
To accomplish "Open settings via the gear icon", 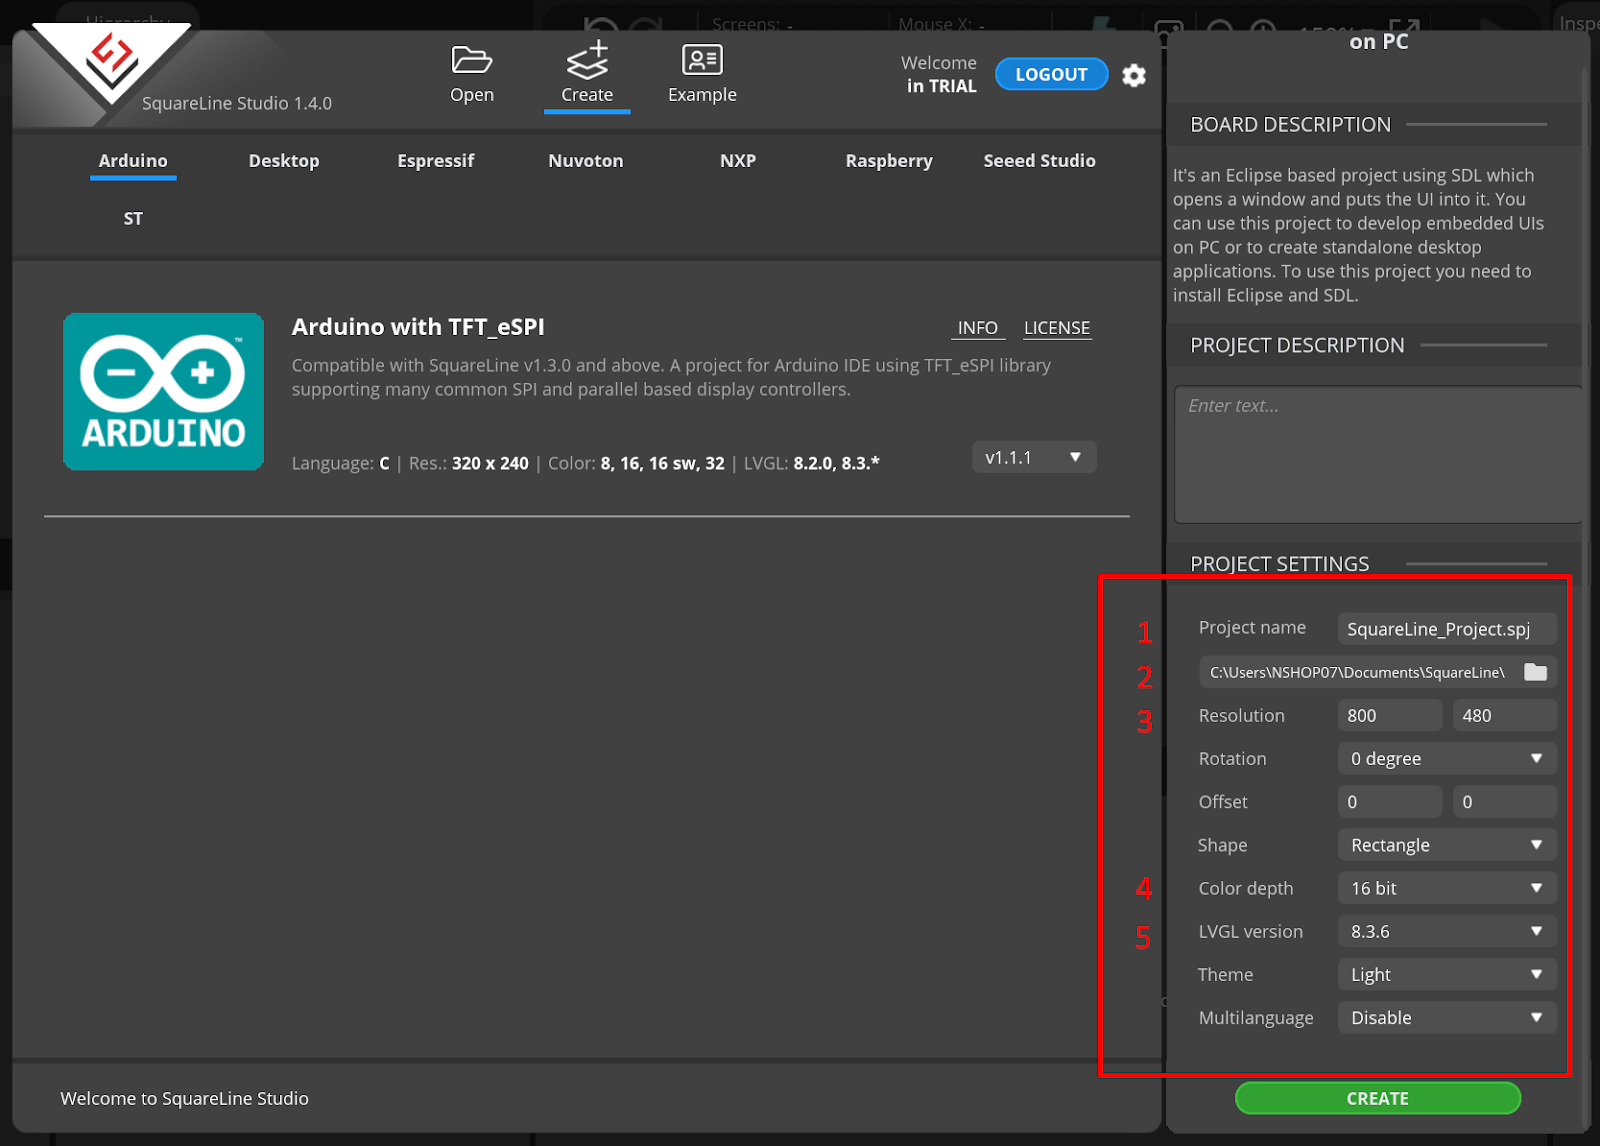I will (1134, 75).
